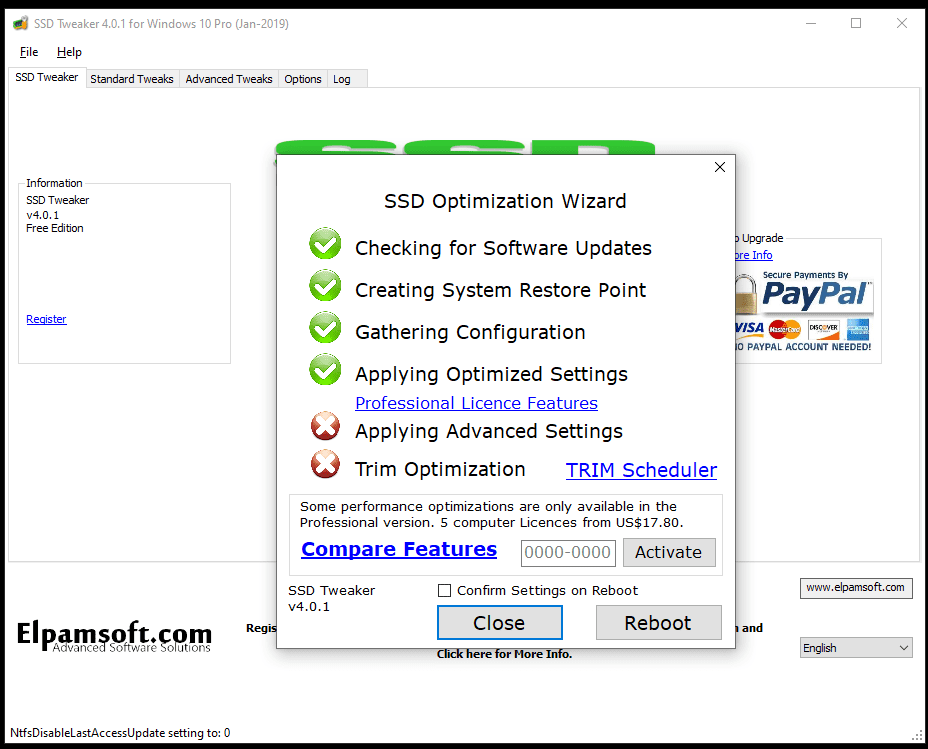This screenshot has width=928, height=749.
Task: Click the Elpamsoft.com logo
Action: tap(114, 637)
